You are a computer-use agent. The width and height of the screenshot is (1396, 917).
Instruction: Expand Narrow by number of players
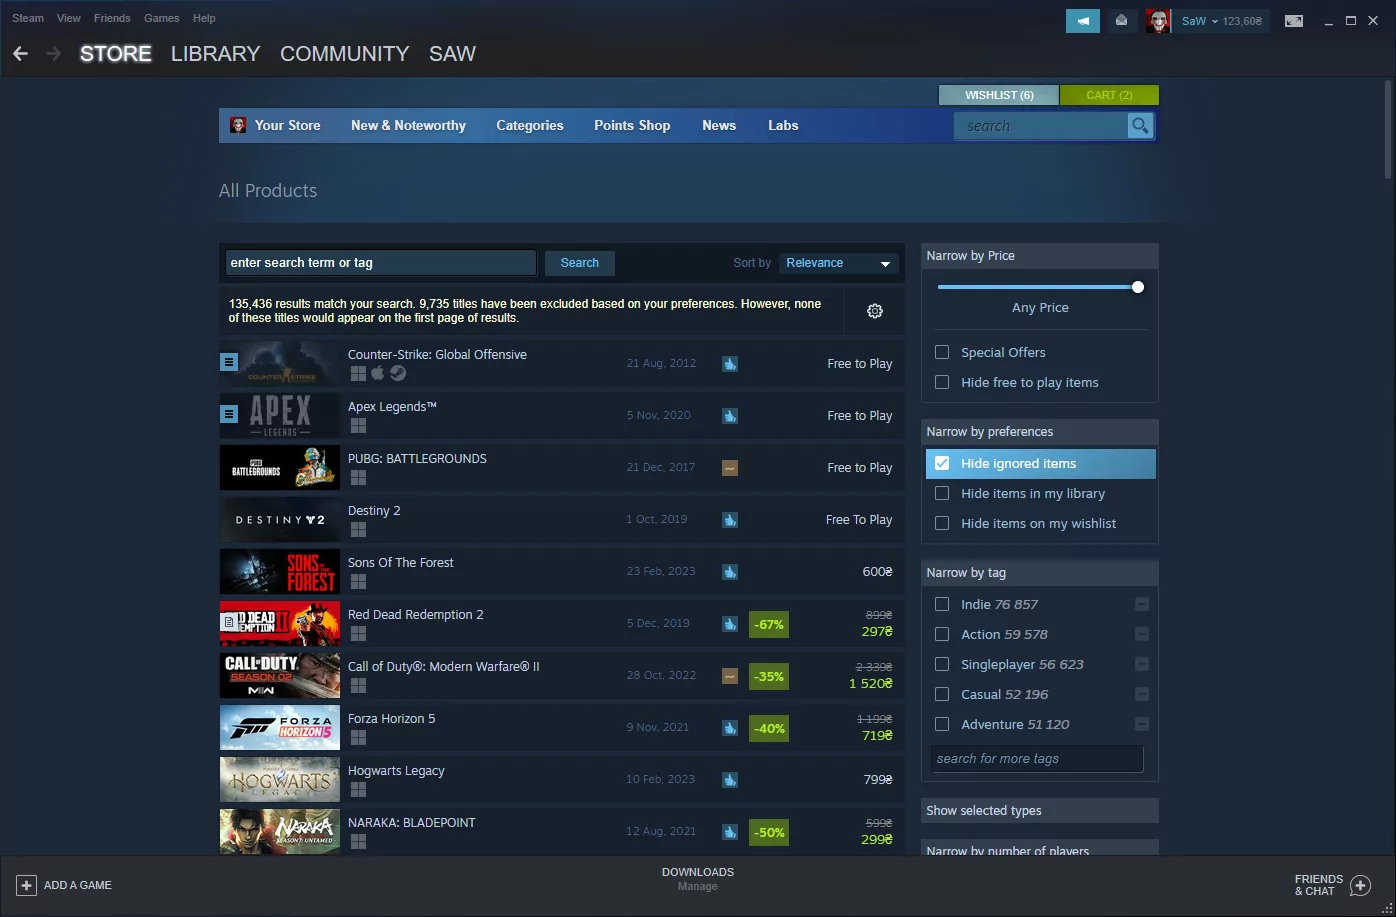coord(1039,848)
